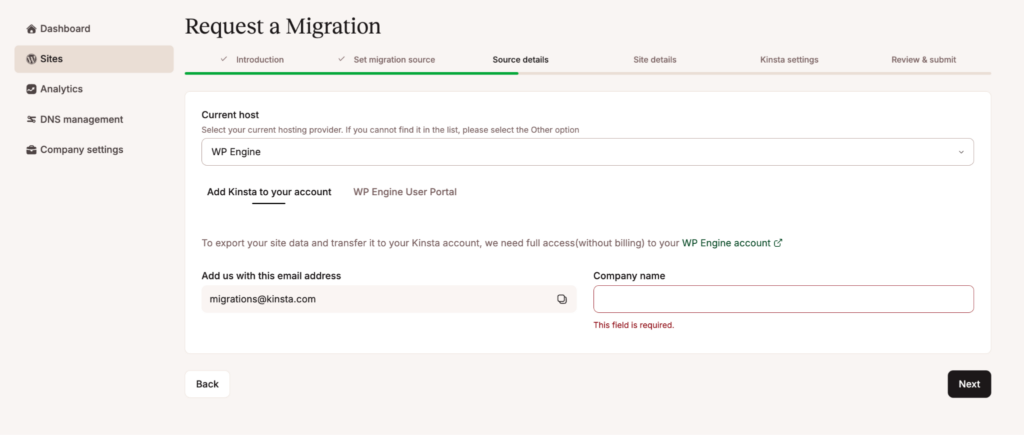Screen dimensions: 1024x435
Task: Open Analytics in the sidebar
Action: click(x=94, y=89)
